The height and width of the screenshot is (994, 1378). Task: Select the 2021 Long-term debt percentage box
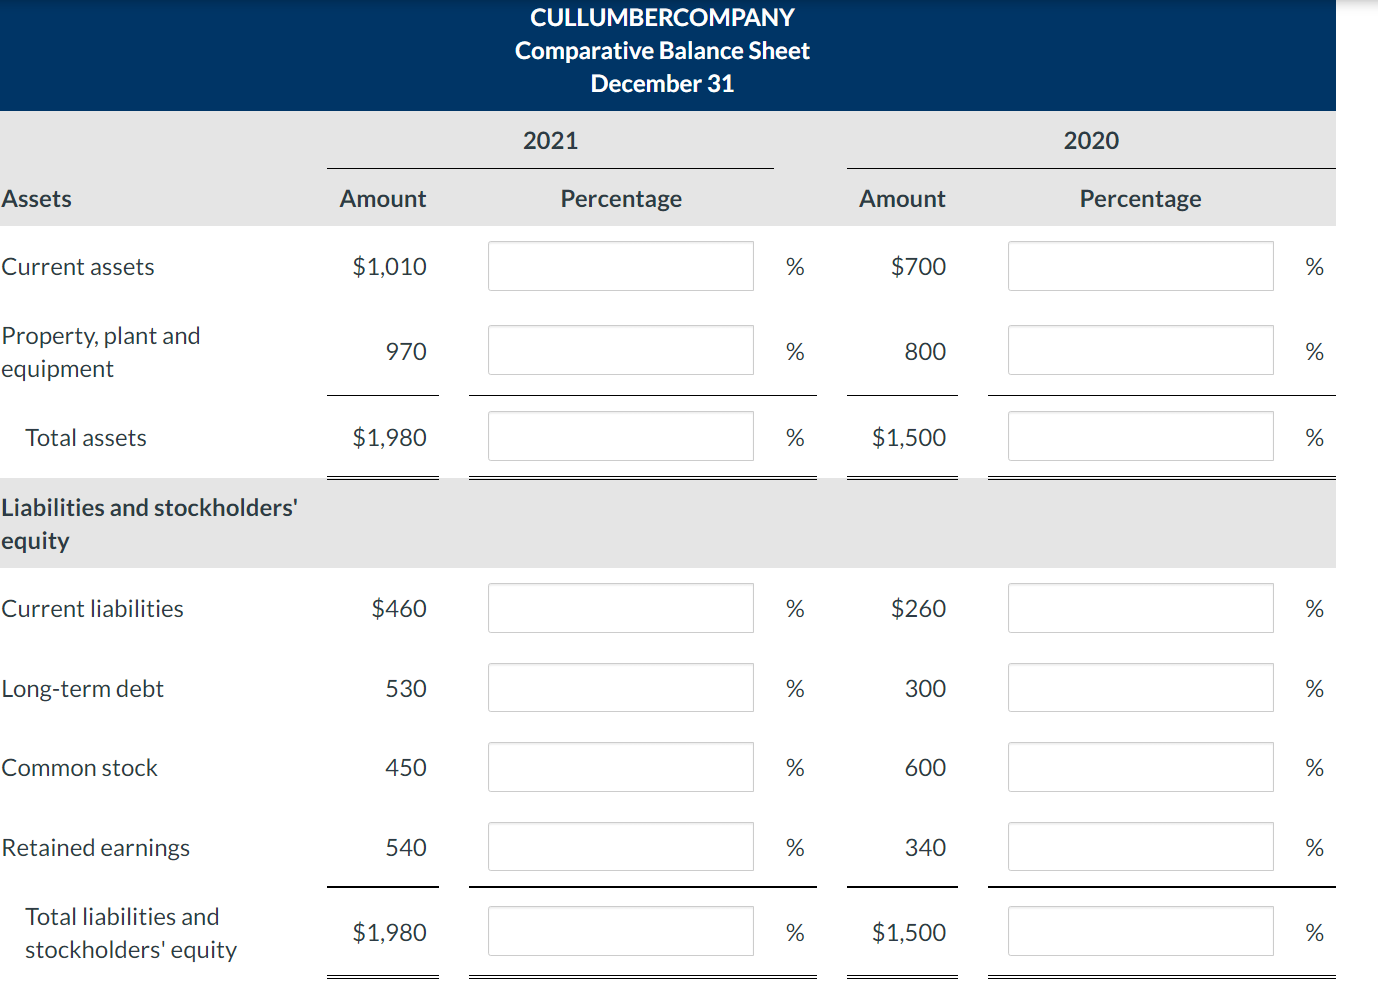click(x=621, y=688)
